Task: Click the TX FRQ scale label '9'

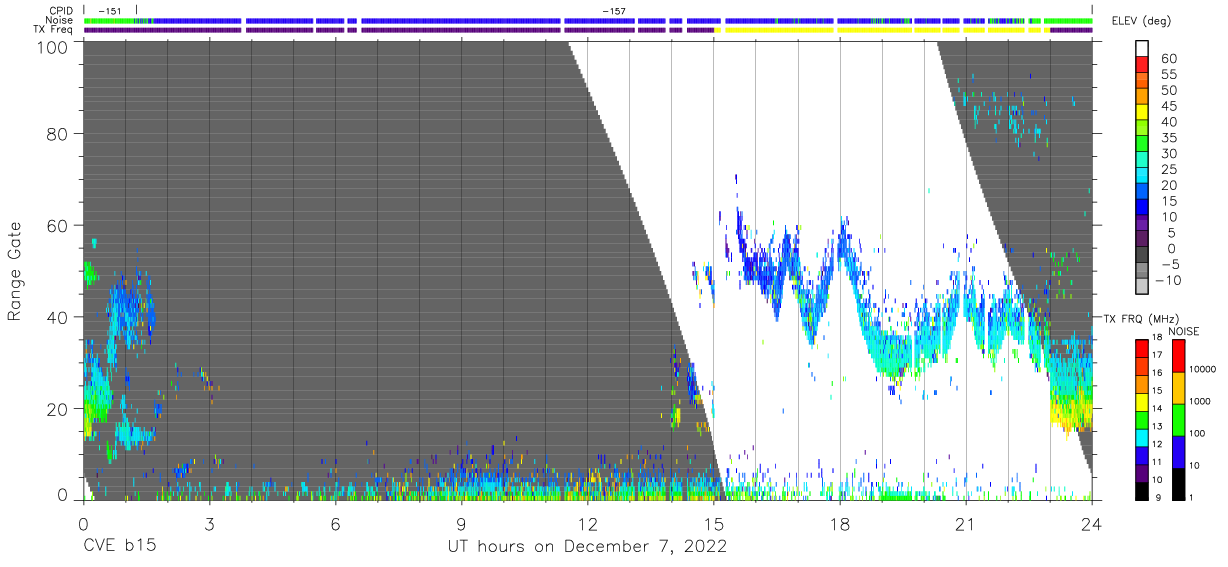Action: pyautogui.click(x=1158, y=498)
